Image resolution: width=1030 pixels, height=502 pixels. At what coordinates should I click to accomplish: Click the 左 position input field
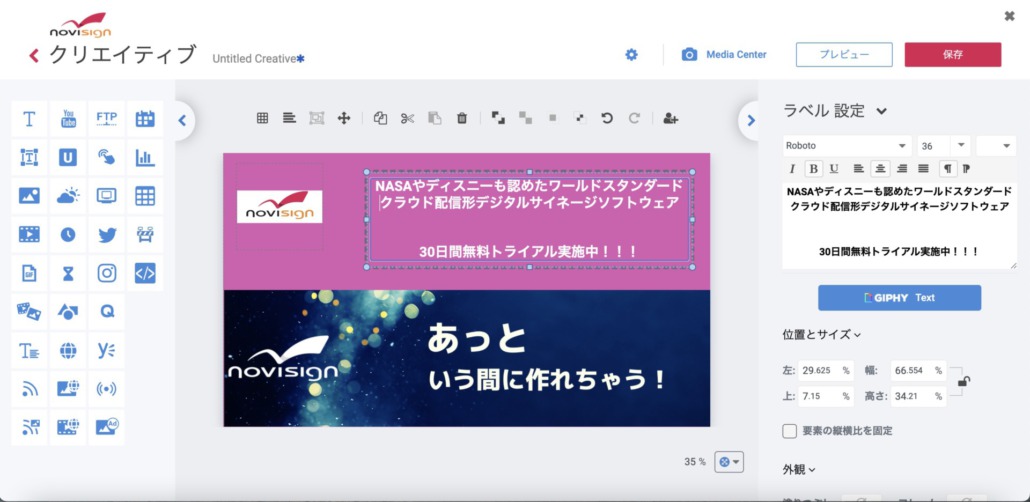[x=826, y=371]
